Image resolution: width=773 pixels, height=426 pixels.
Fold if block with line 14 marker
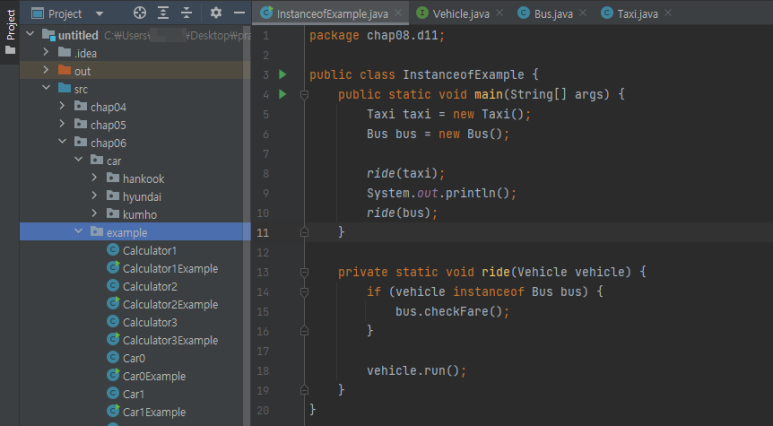pos(304,291)
